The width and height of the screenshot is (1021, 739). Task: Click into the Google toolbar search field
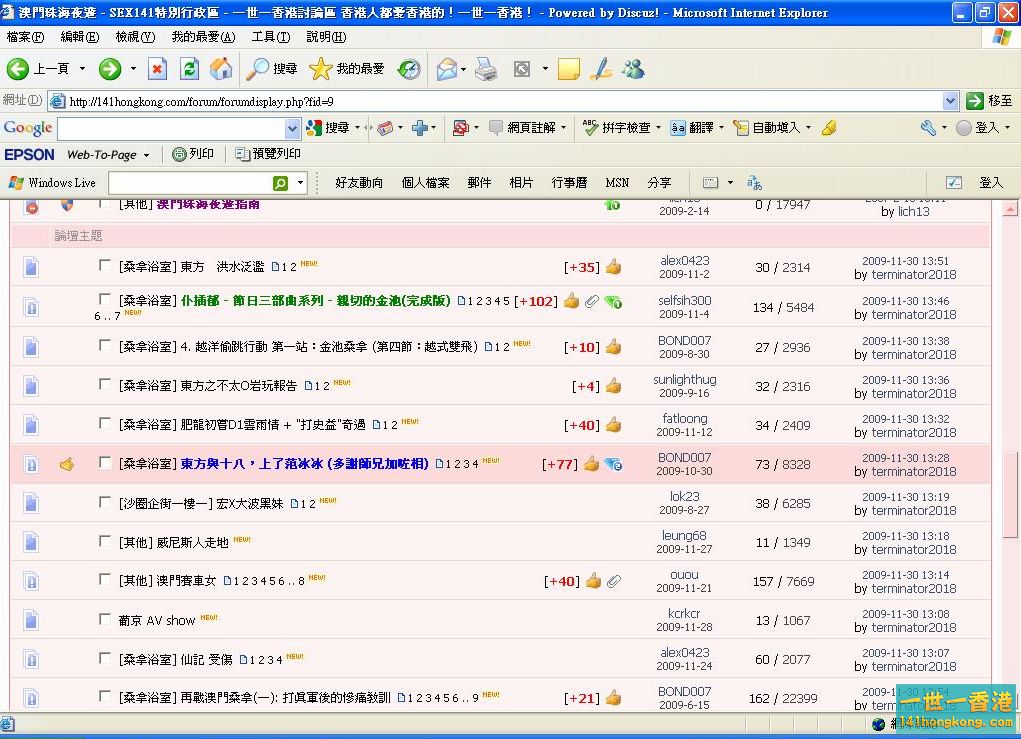click(170, 128)
